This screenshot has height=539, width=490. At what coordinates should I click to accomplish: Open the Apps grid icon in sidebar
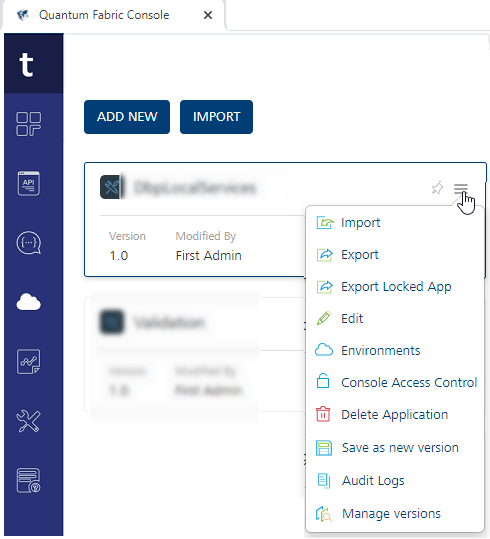click(x=29, y=124)
